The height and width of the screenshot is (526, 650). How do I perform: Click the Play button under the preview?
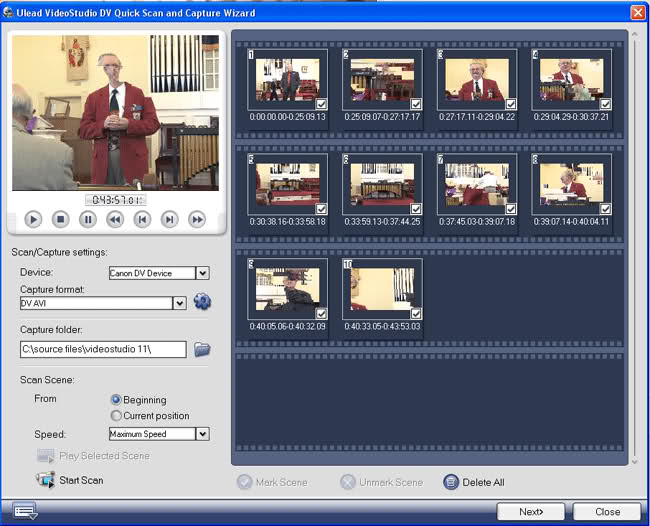tap(33, 219)
